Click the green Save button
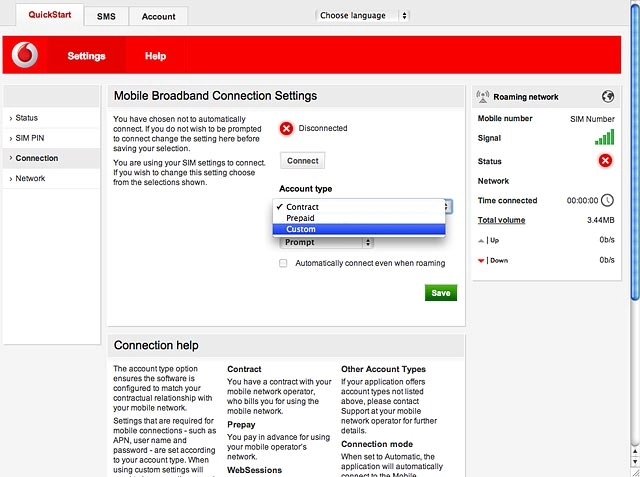The height and width of the screenshot is (477, 640). pos(441,293)
